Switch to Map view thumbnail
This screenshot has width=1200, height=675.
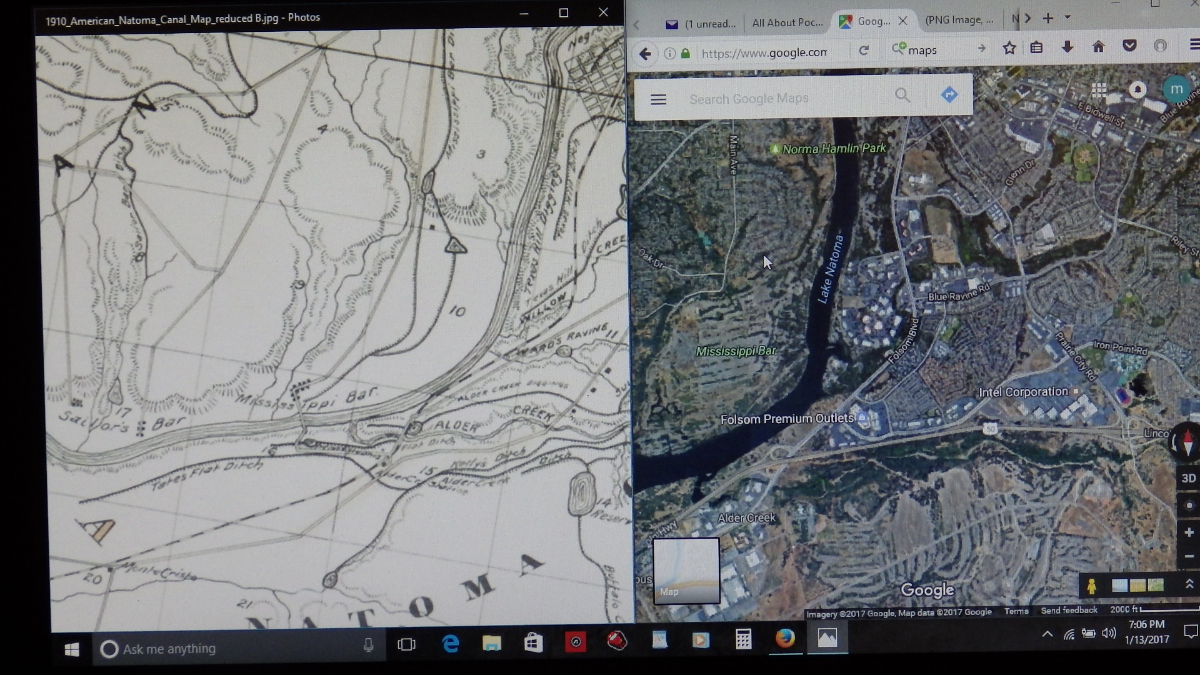click(686, 571)
